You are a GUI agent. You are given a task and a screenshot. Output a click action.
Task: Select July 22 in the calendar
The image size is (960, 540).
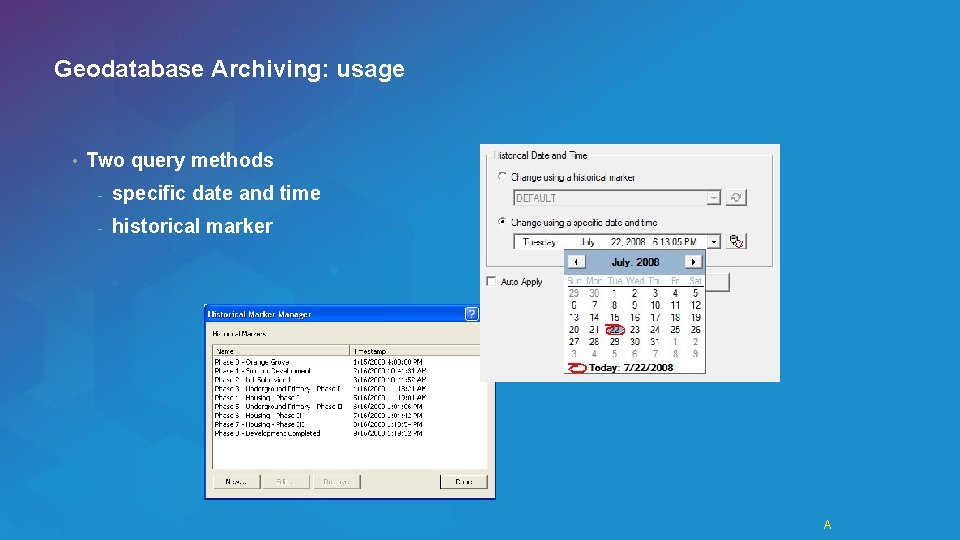click(x=615, y=329)
